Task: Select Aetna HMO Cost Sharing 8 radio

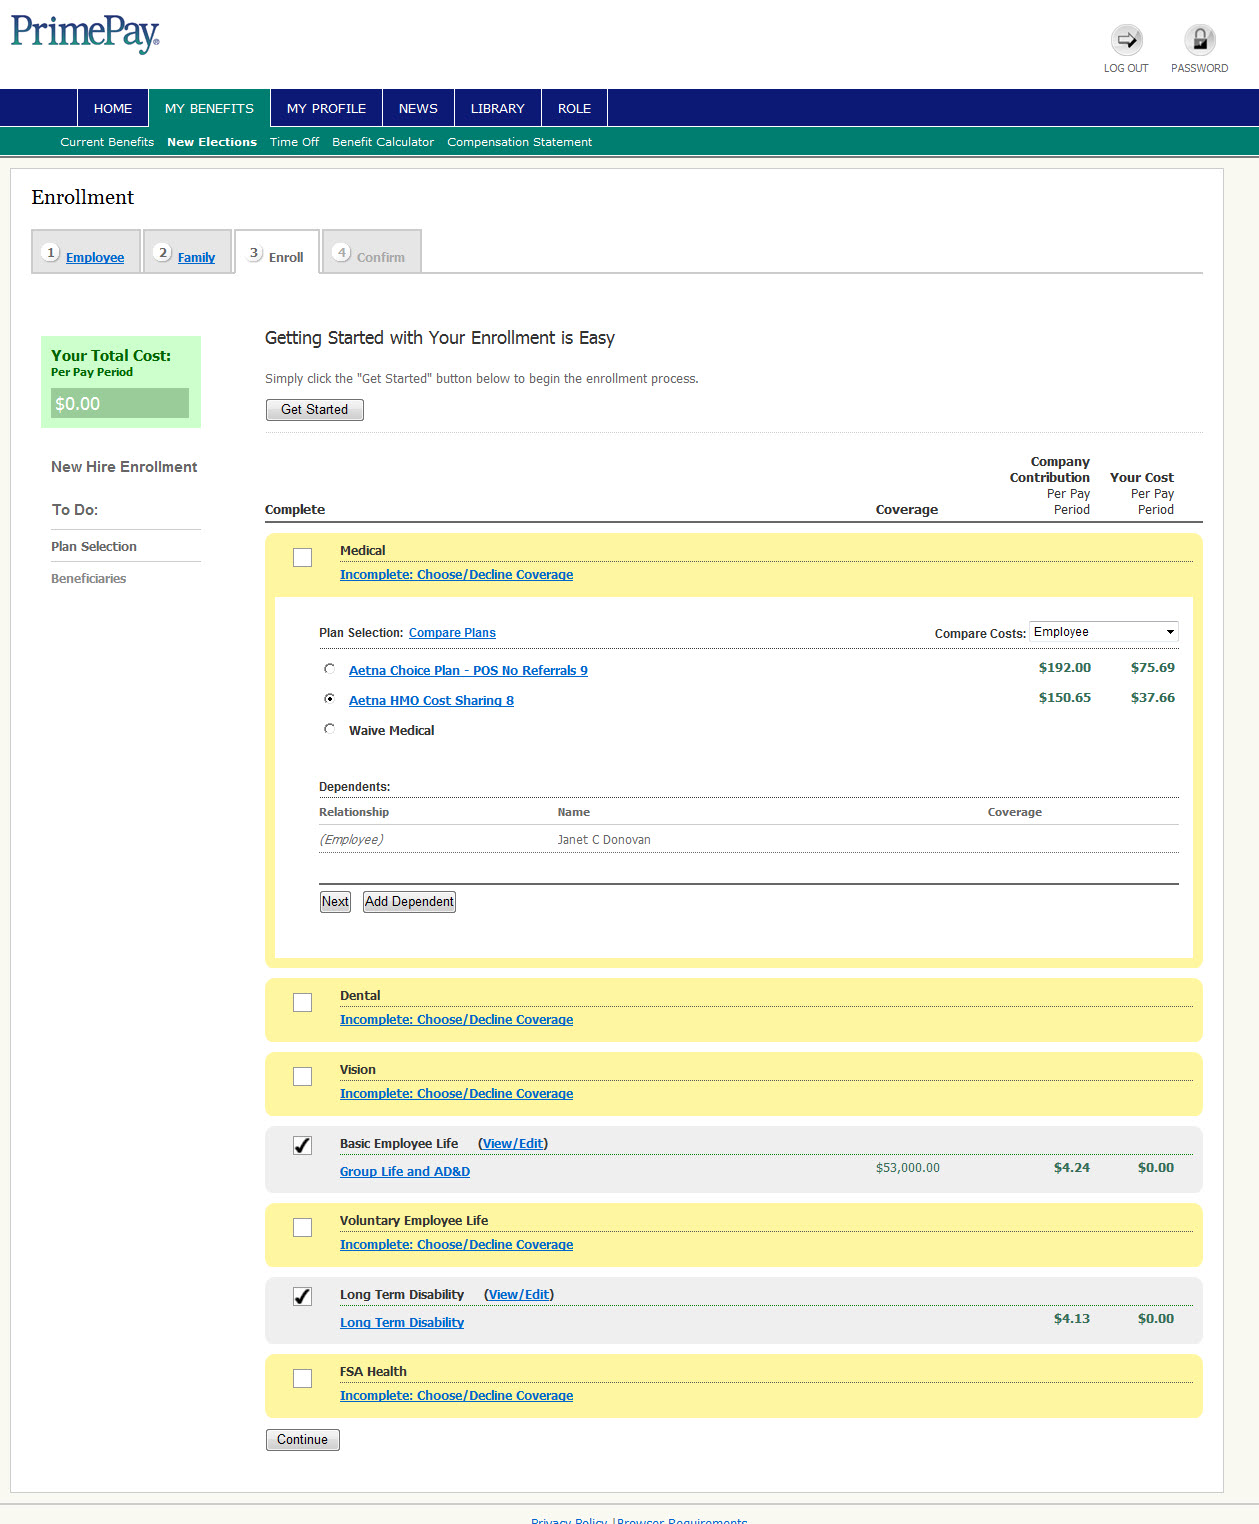Action: coord(329,699)
